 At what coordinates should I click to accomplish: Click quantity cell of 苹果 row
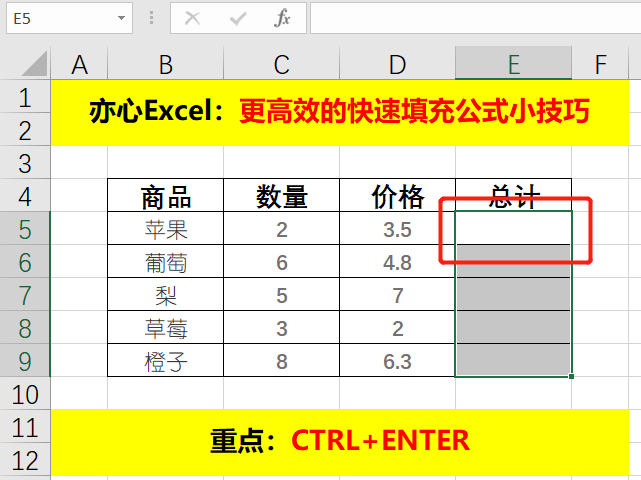[282, 229]
